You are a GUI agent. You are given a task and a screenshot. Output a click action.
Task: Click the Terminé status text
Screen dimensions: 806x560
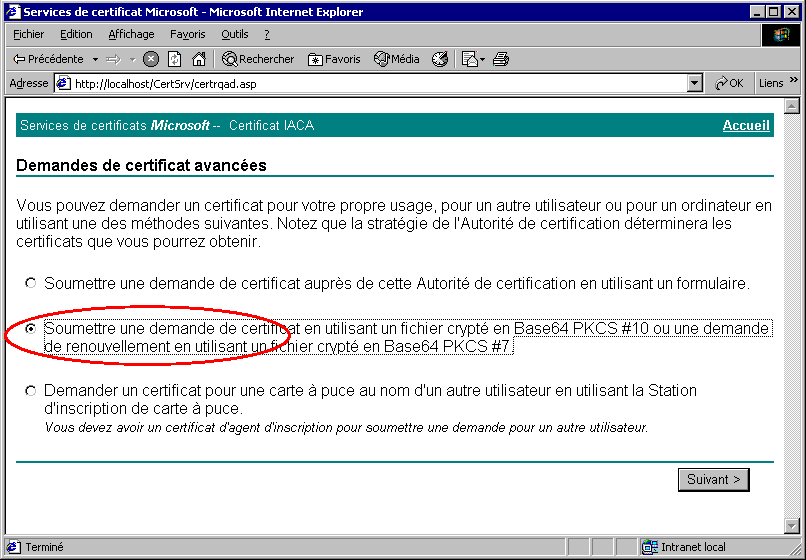[44, 547]
